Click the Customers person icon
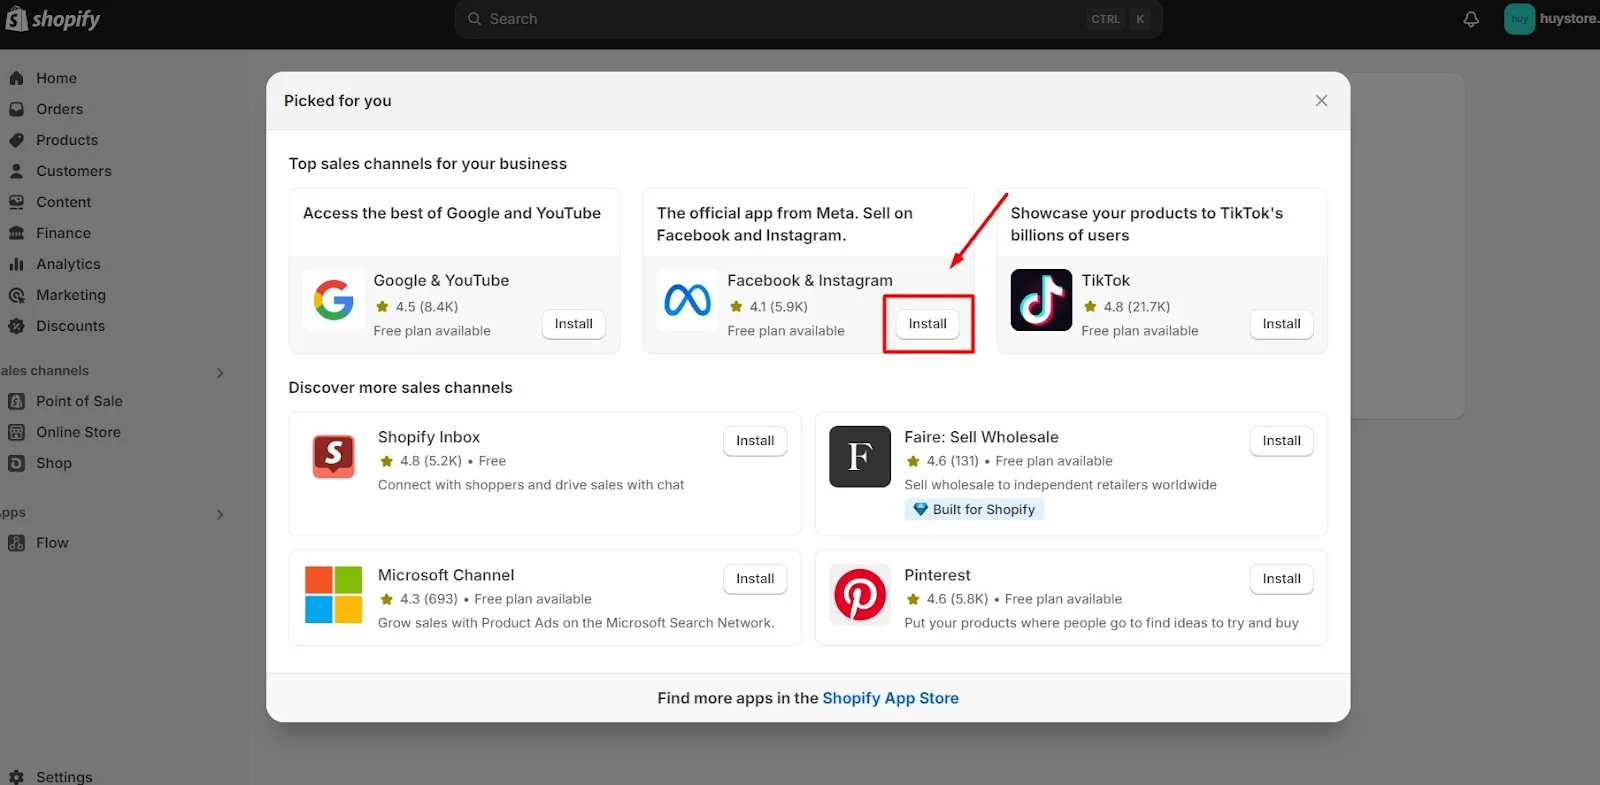The image size is (1600, 785). coord(16,171)
